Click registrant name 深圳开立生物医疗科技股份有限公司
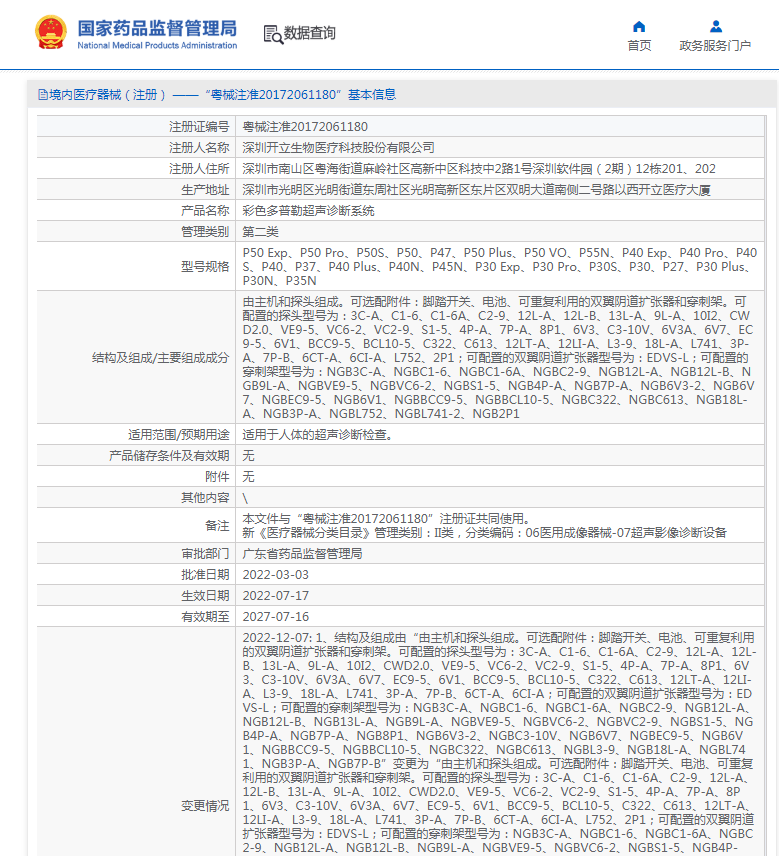779x856 pixels. [339, 148]
